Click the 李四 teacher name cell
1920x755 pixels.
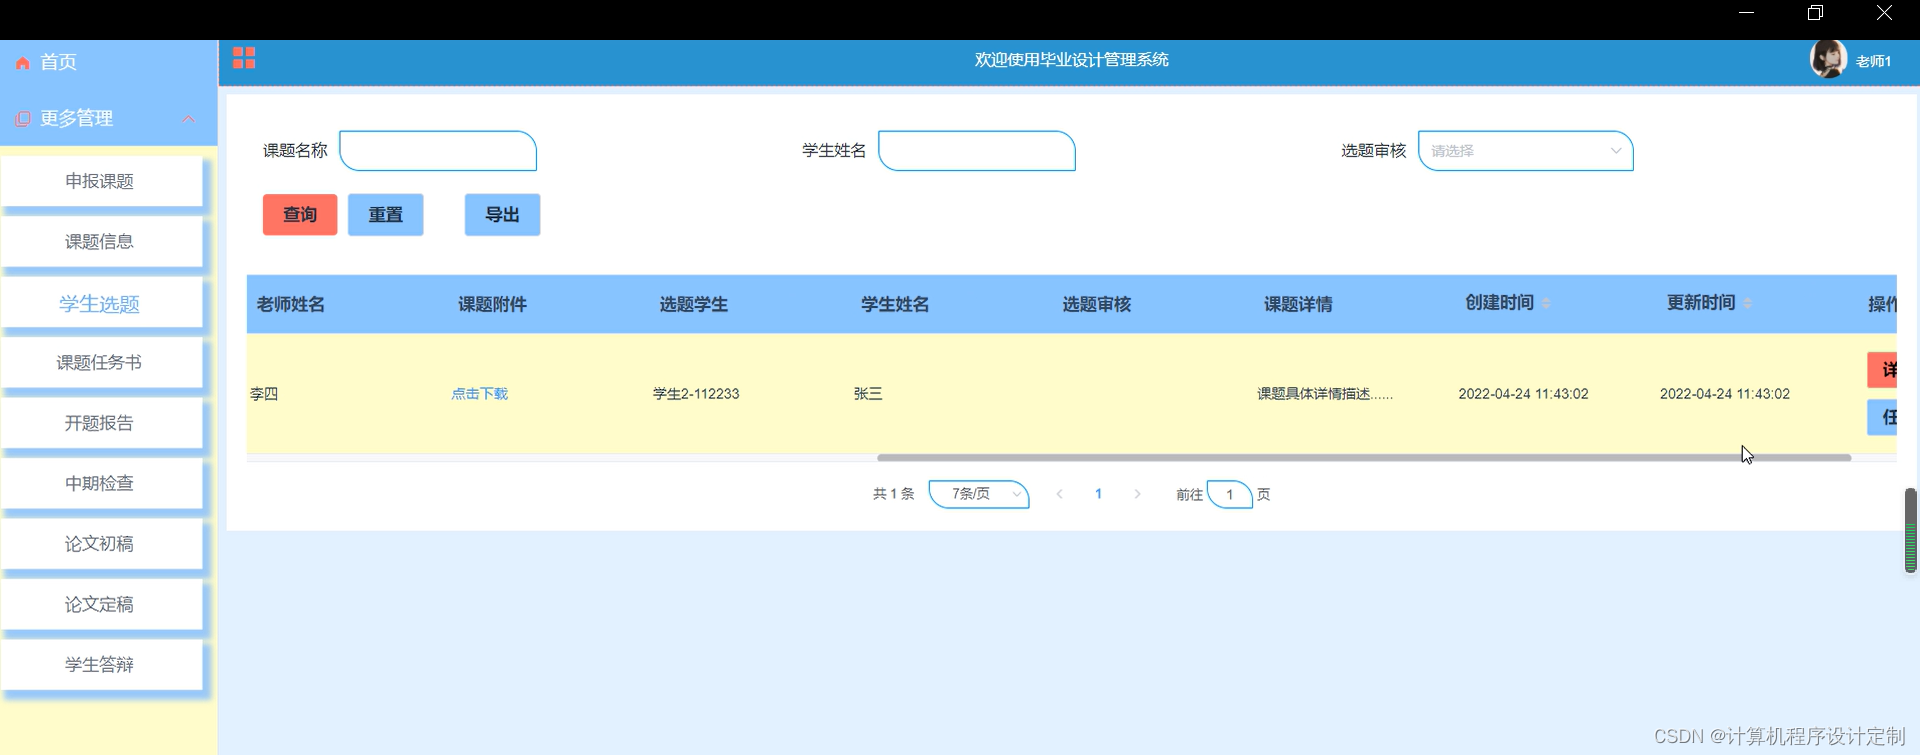point(264,394)
